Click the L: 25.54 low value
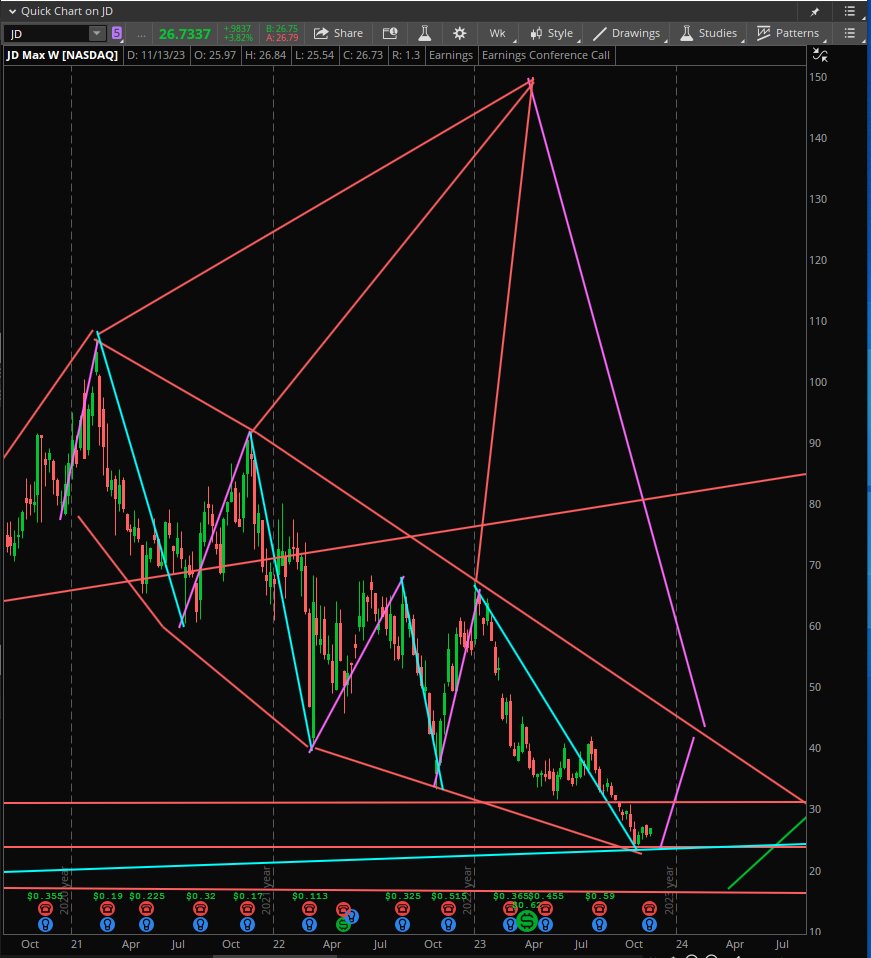Viewport: 871px width, 958px height. pyautogui.click(x=314, y=55)
